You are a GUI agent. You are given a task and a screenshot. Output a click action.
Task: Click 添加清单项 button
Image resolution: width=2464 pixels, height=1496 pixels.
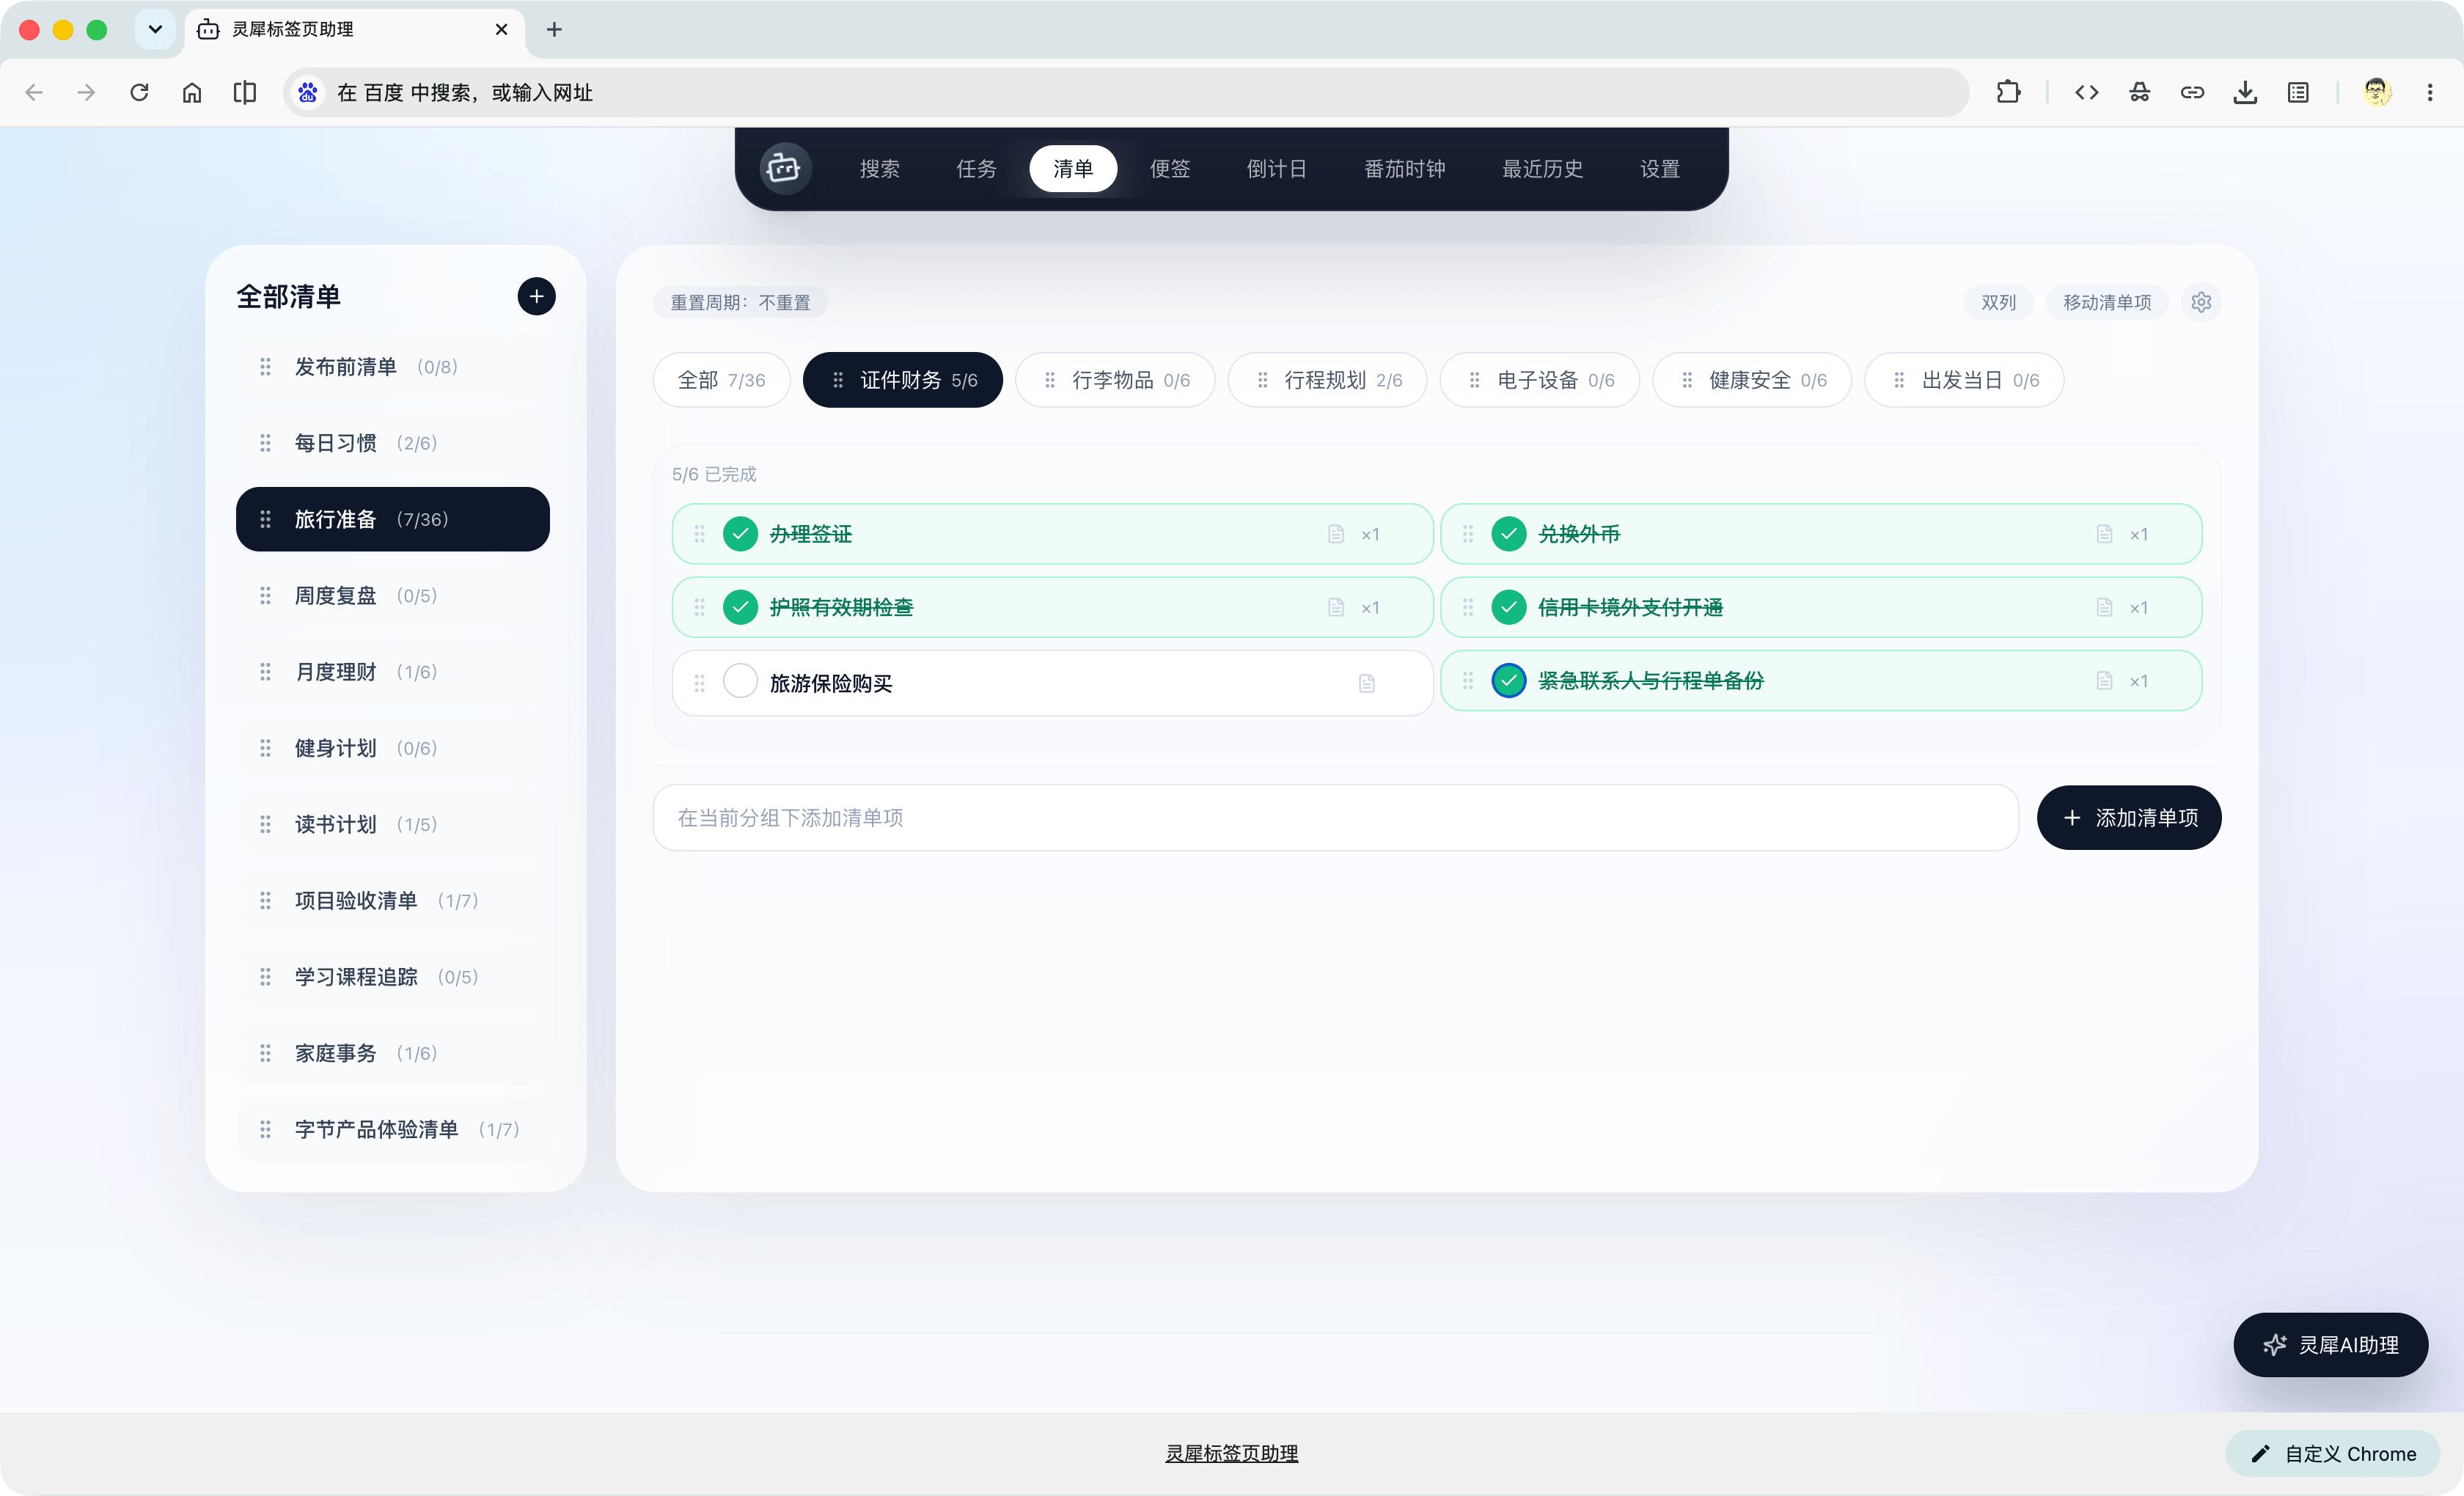coord(2129,818)
